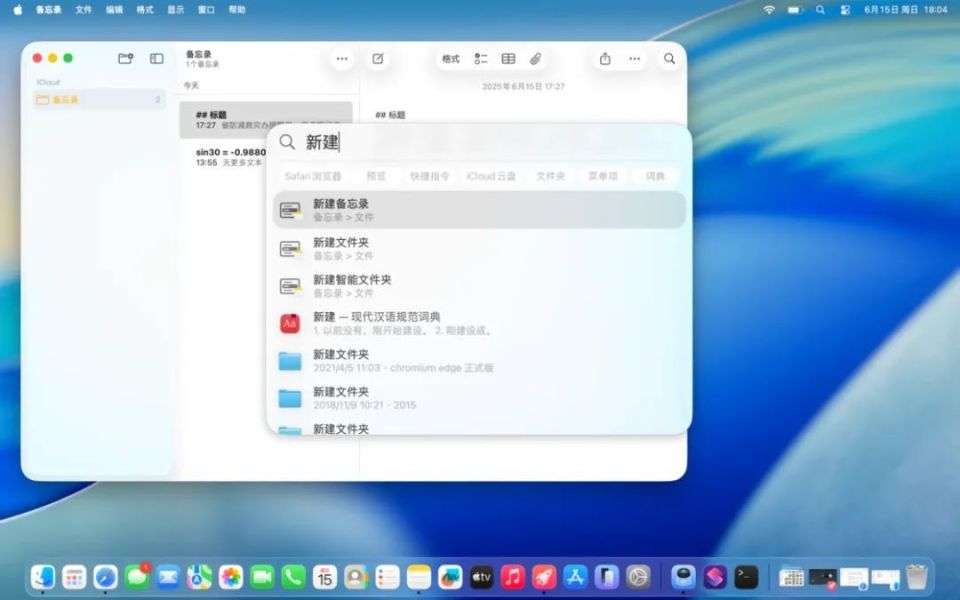Open 新建文件夹 result dated 2021/4/5

479,361
